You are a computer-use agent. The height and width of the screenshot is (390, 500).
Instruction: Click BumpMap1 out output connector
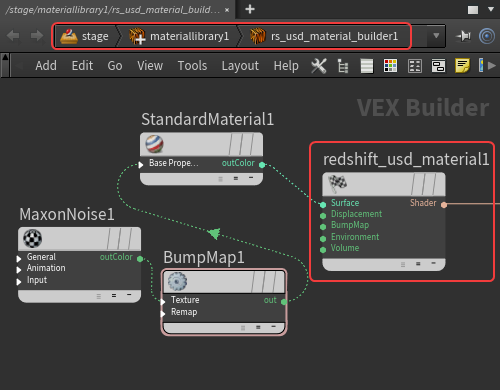coord(284,302)
